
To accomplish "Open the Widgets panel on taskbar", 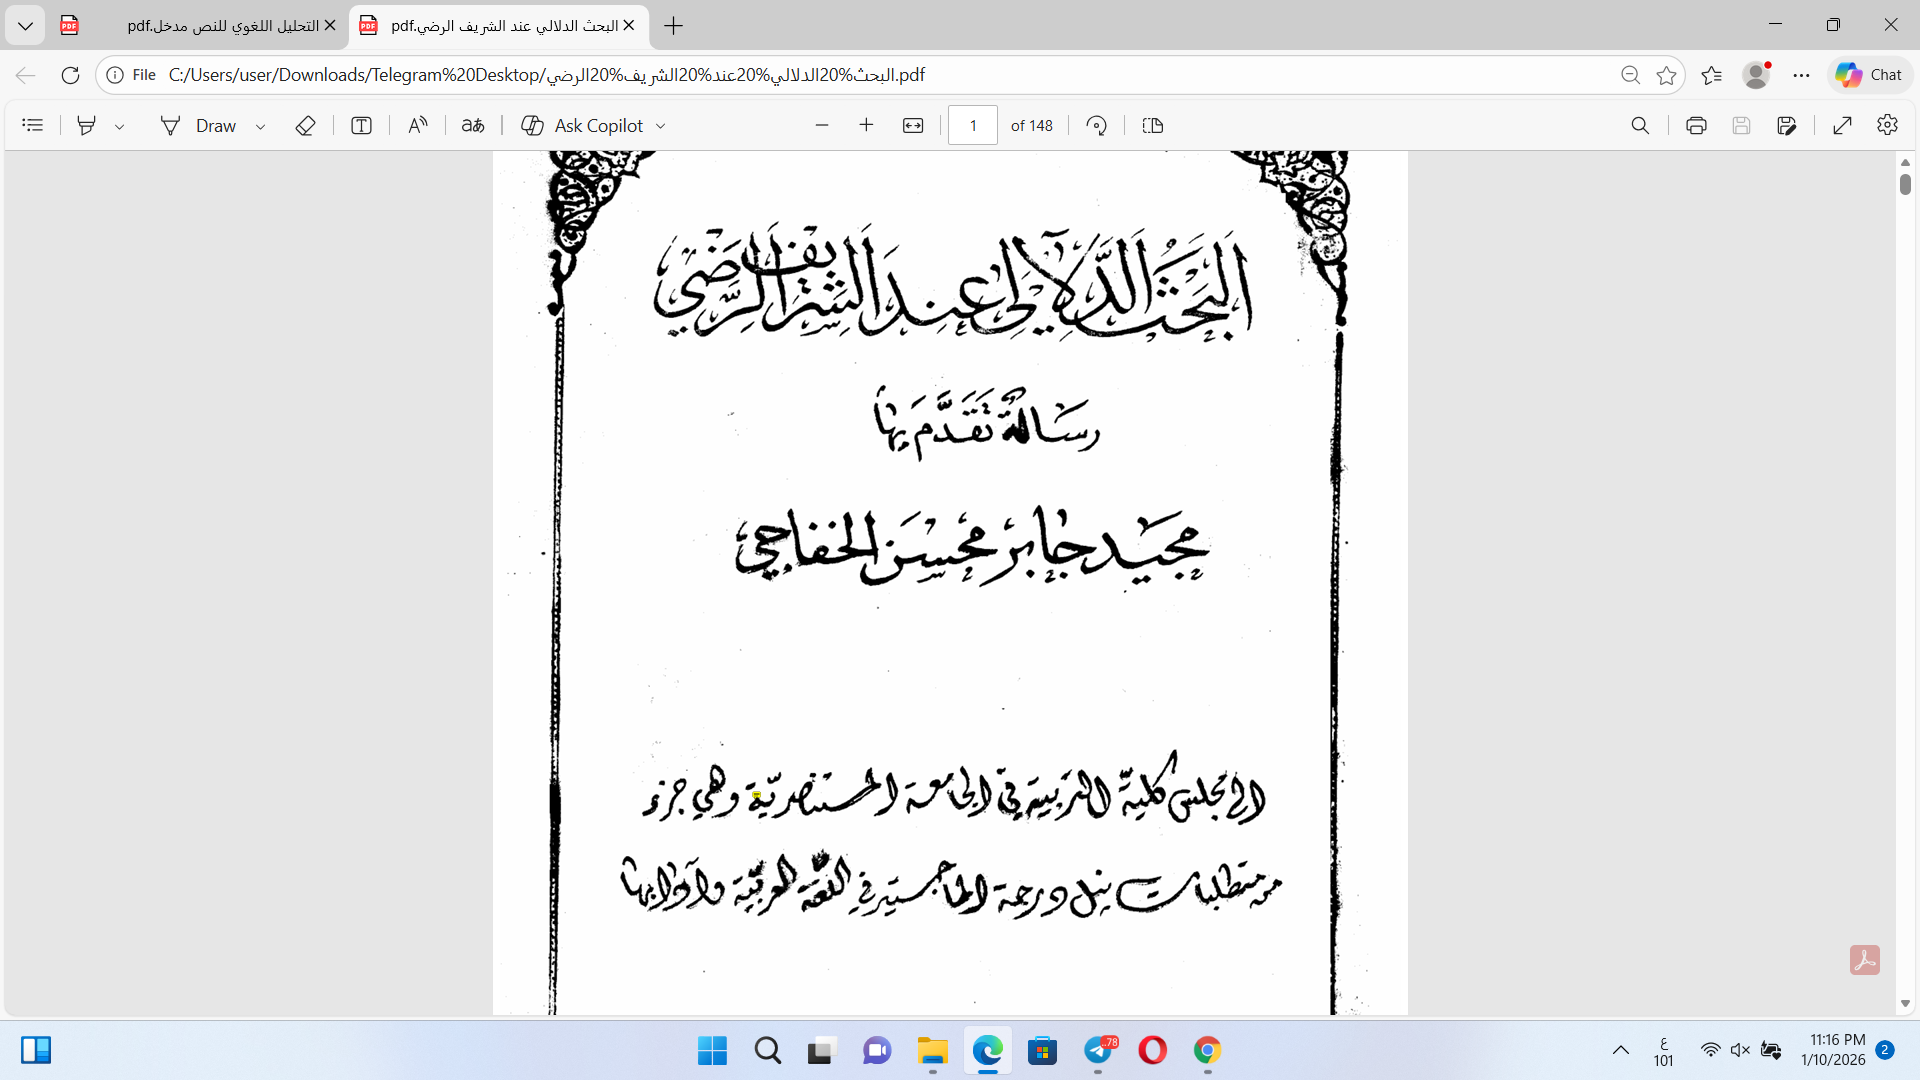I will 36,1050.
